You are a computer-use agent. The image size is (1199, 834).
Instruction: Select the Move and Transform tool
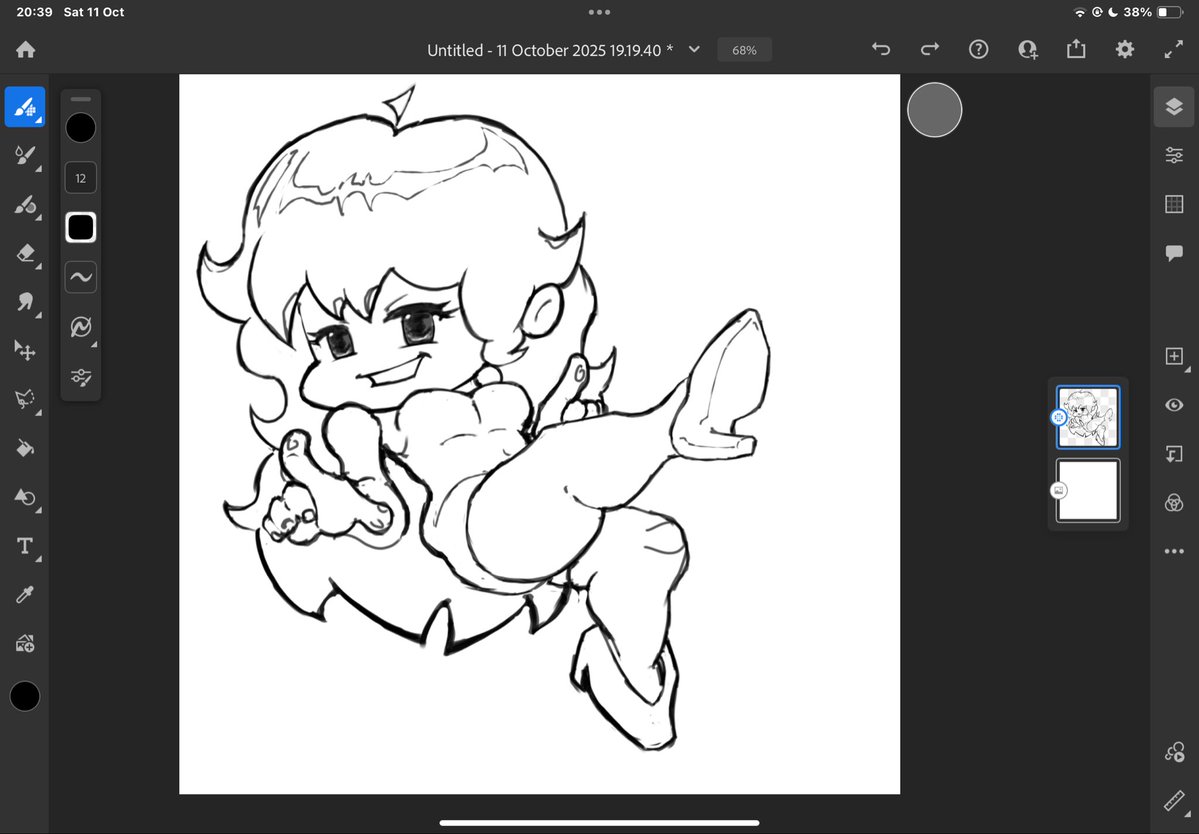pos(25,350)
